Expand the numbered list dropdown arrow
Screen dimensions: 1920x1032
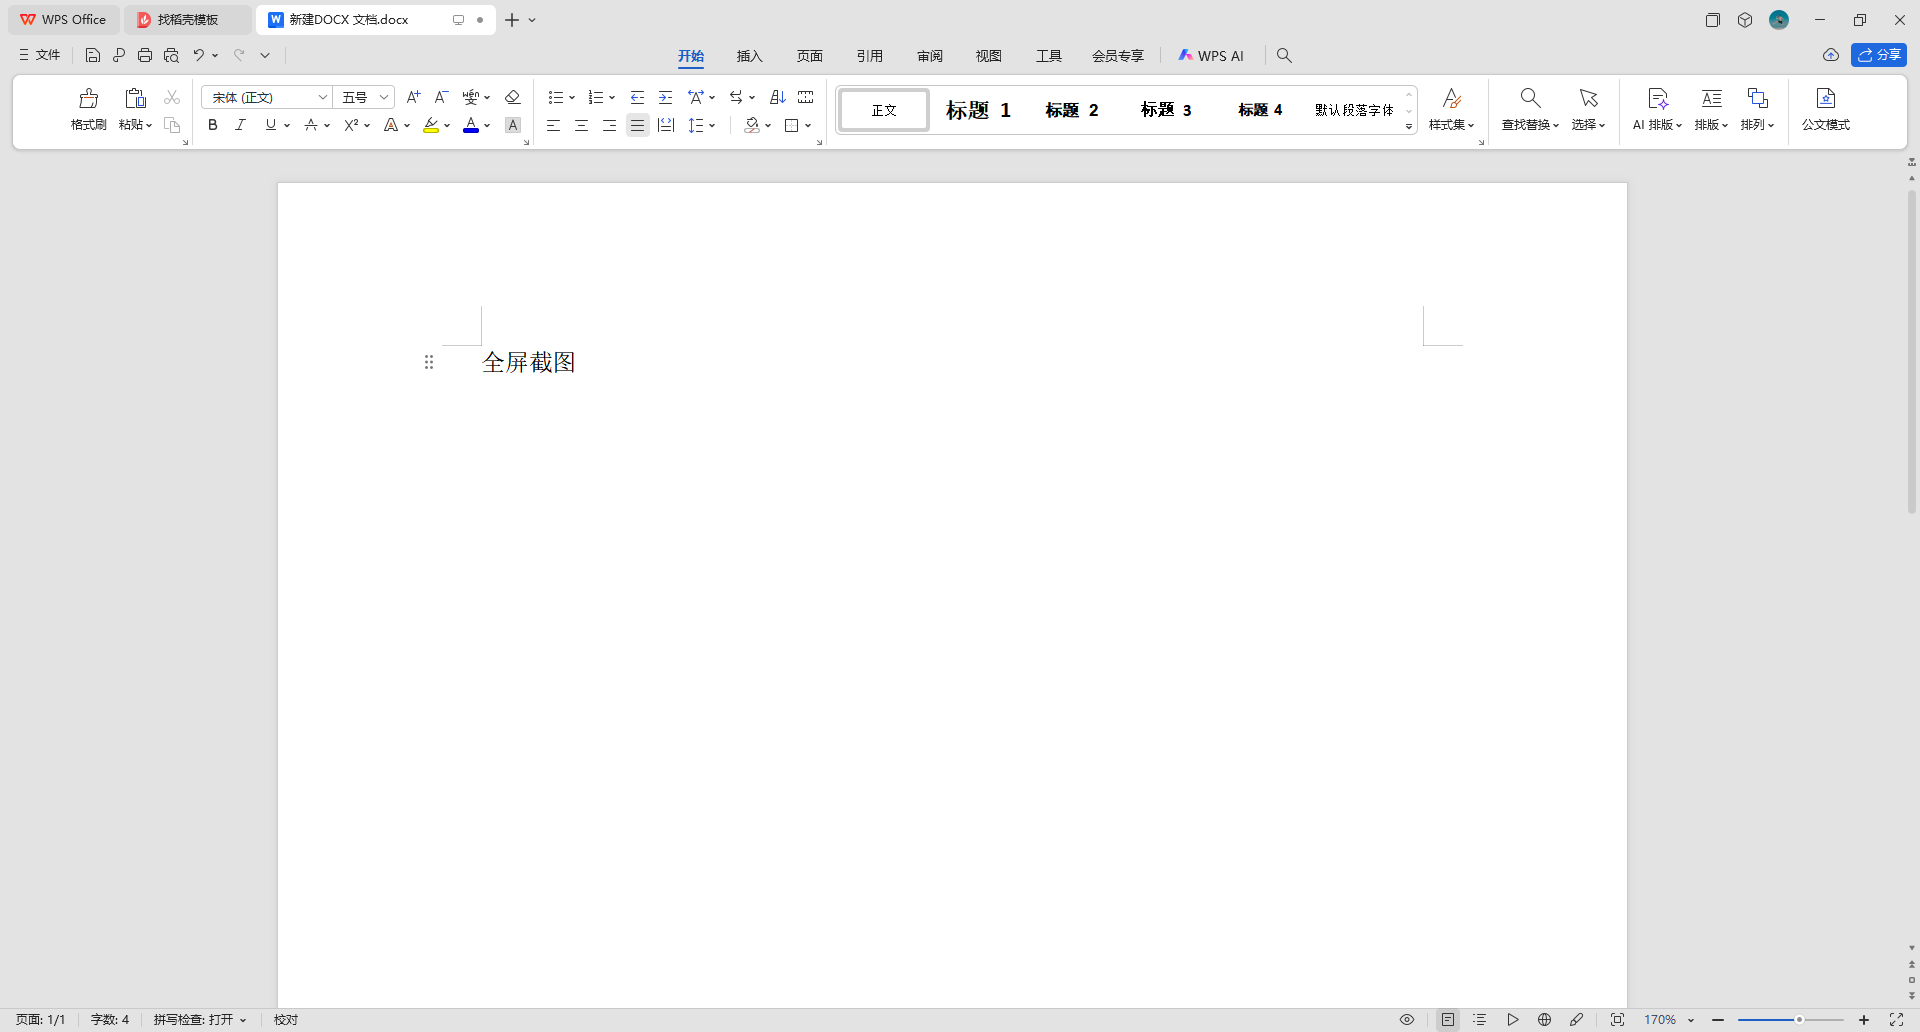[612, 98]
